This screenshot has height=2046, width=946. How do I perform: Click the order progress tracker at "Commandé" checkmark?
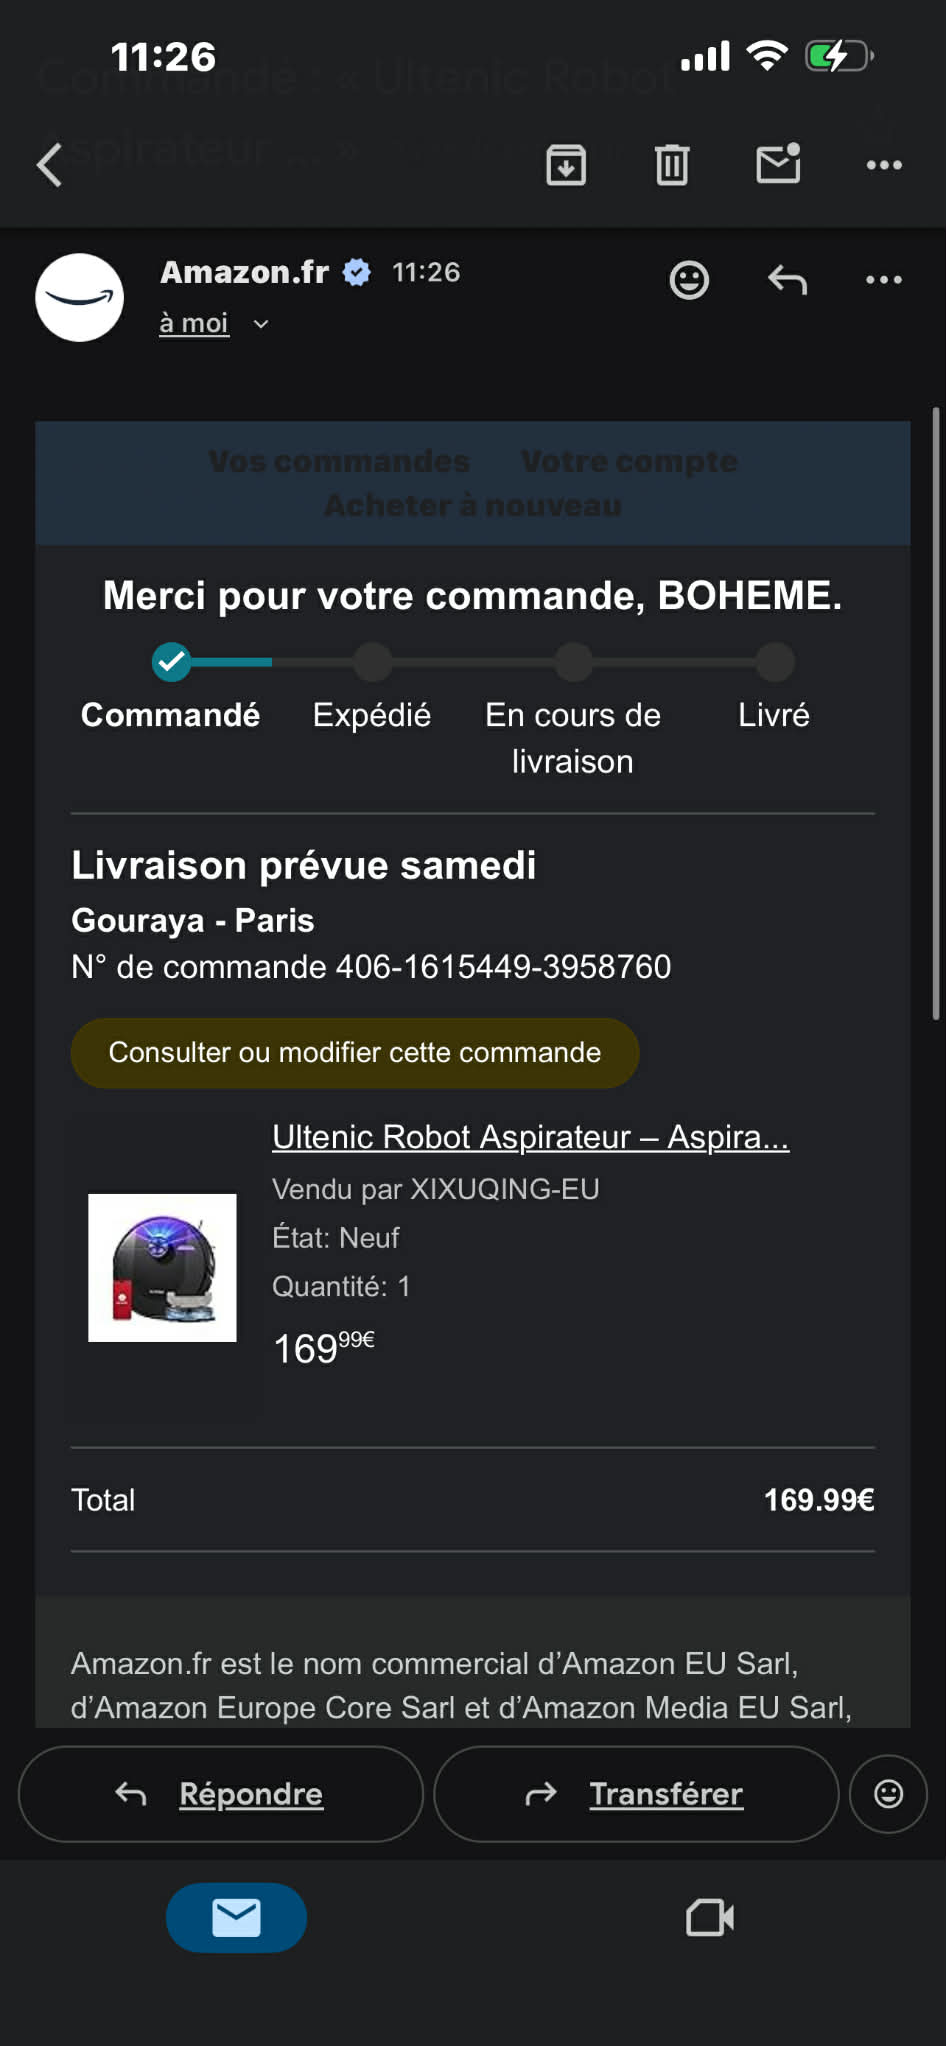tap(172, 661)
